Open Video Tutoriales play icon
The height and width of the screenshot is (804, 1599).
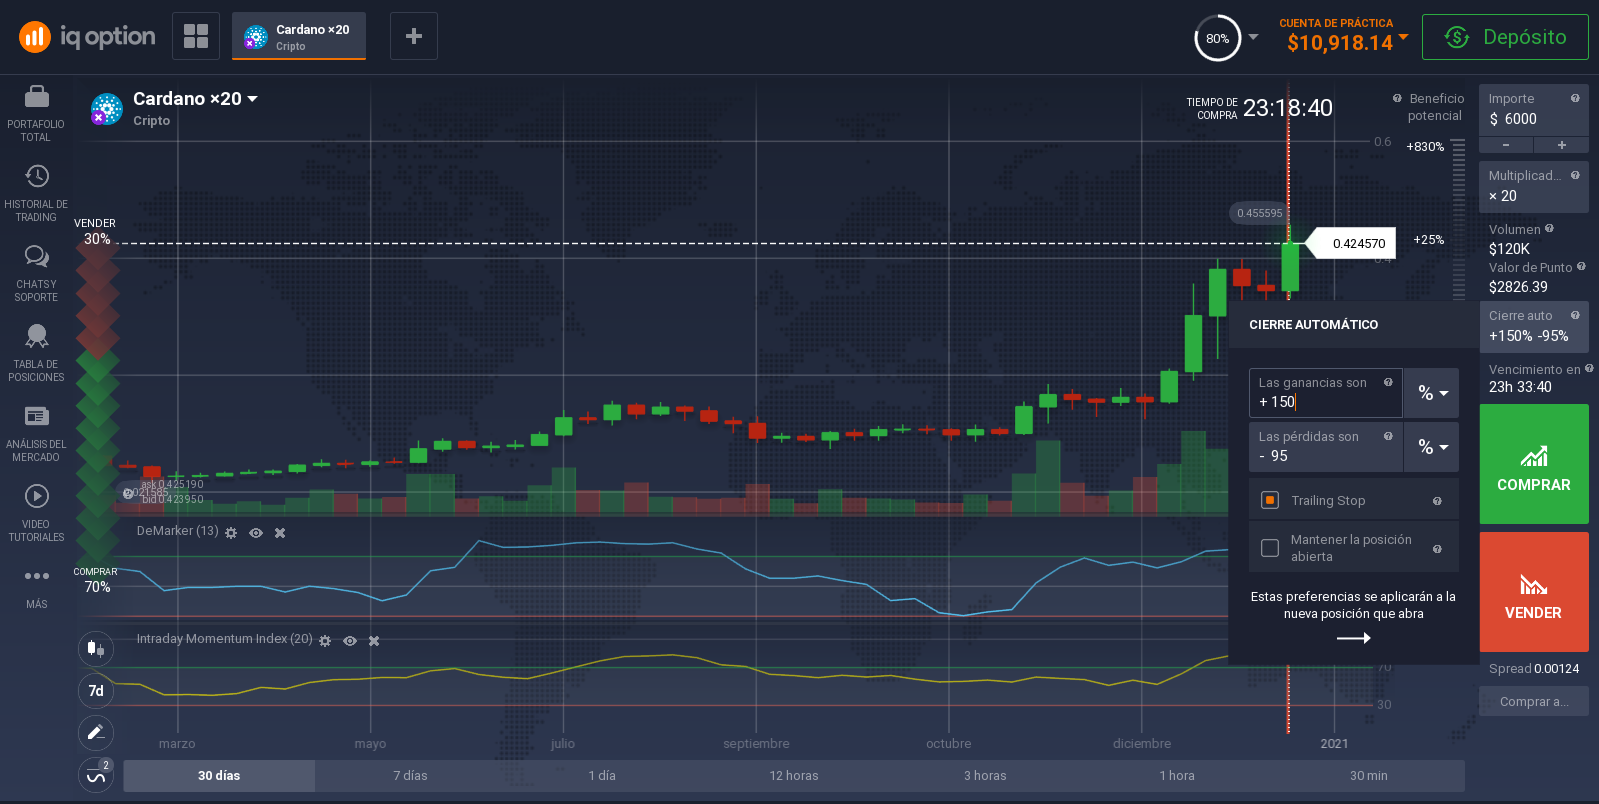[x=37, y=496]
